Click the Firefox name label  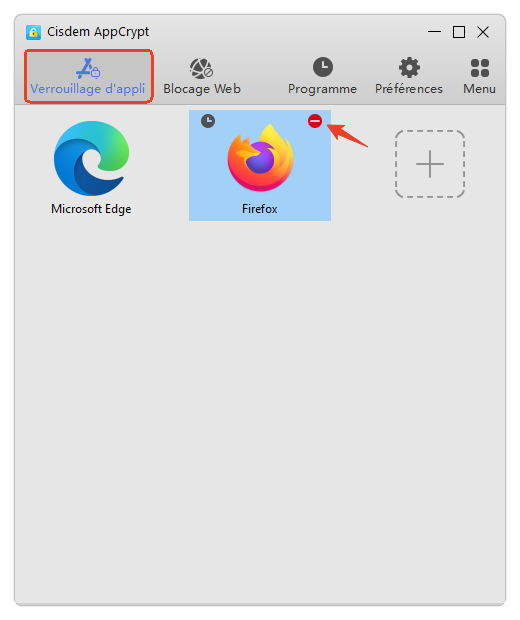tap(259, 209)
